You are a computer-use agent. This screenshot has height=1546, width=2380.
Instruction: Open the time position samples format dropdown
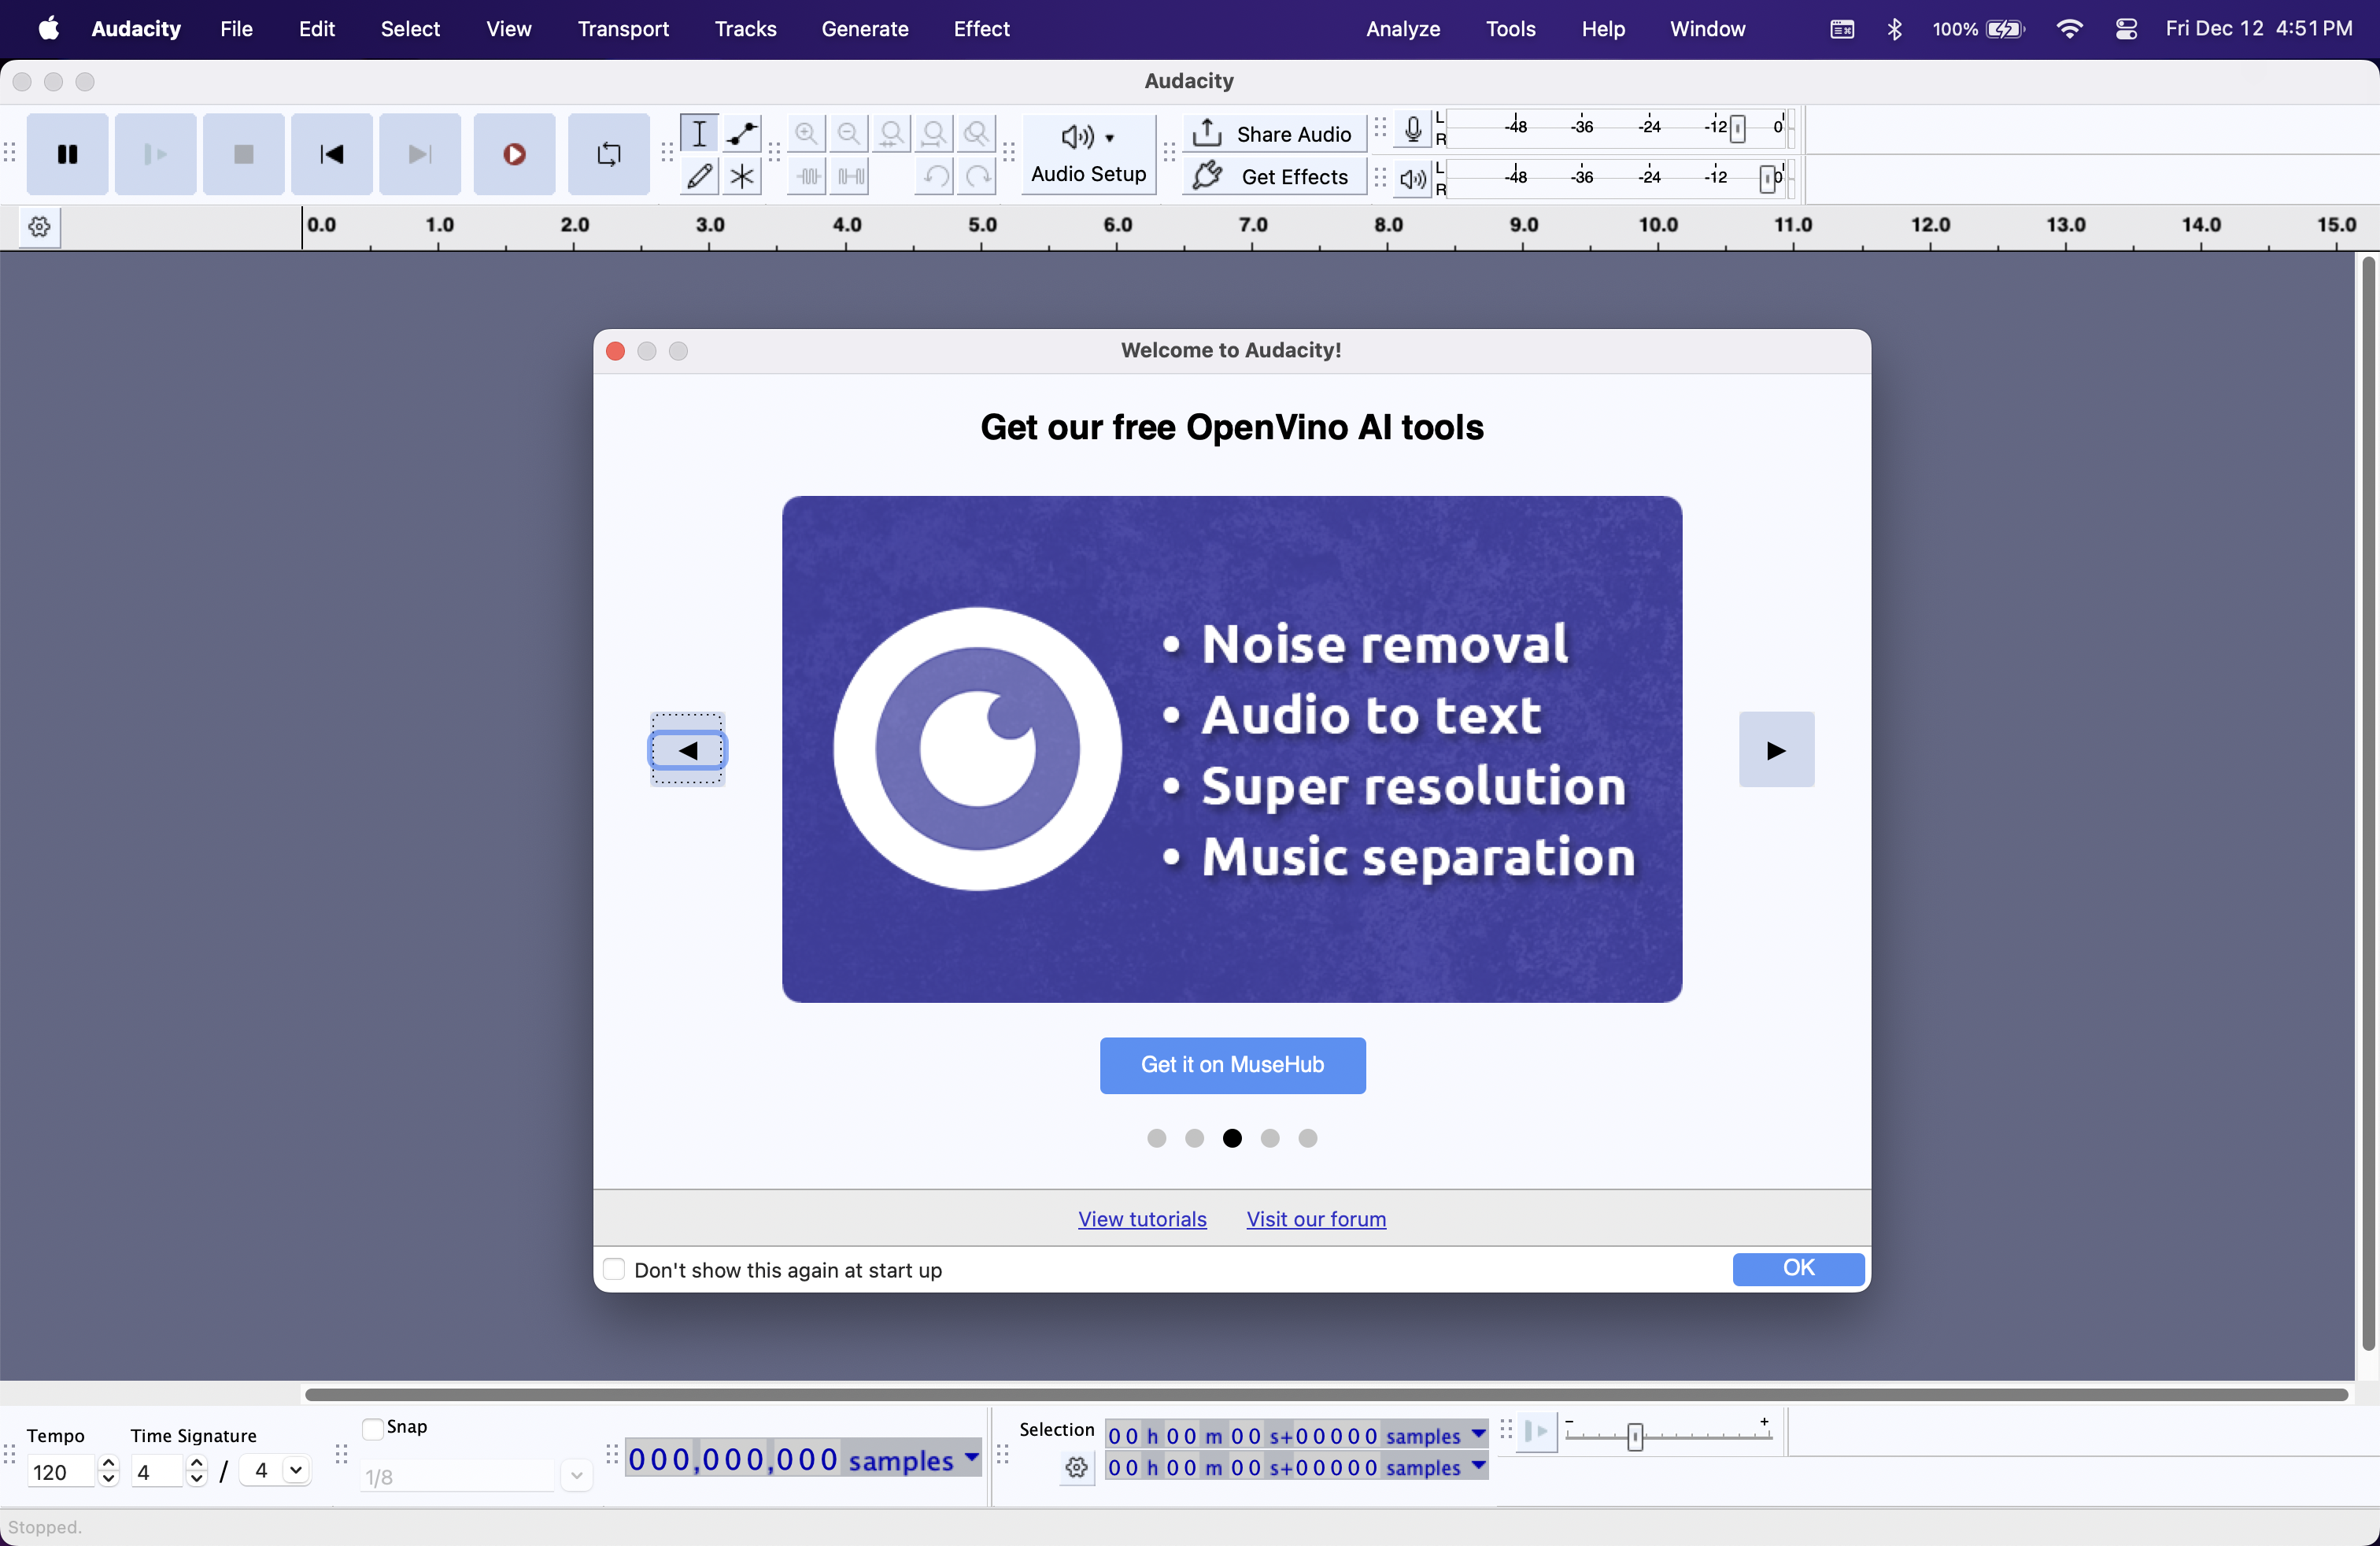coord(971,1457)
